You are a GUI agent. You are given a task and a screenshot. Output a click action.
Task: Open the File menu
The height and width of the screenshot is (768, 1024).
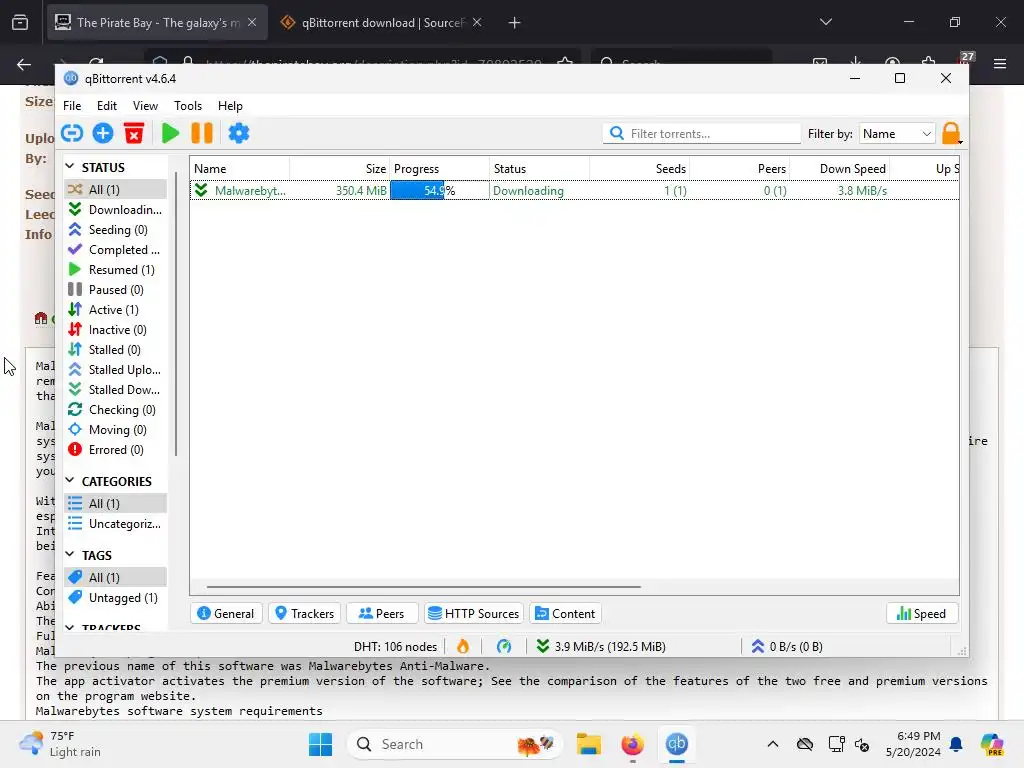pyautogui.click(x=72, y=106)
